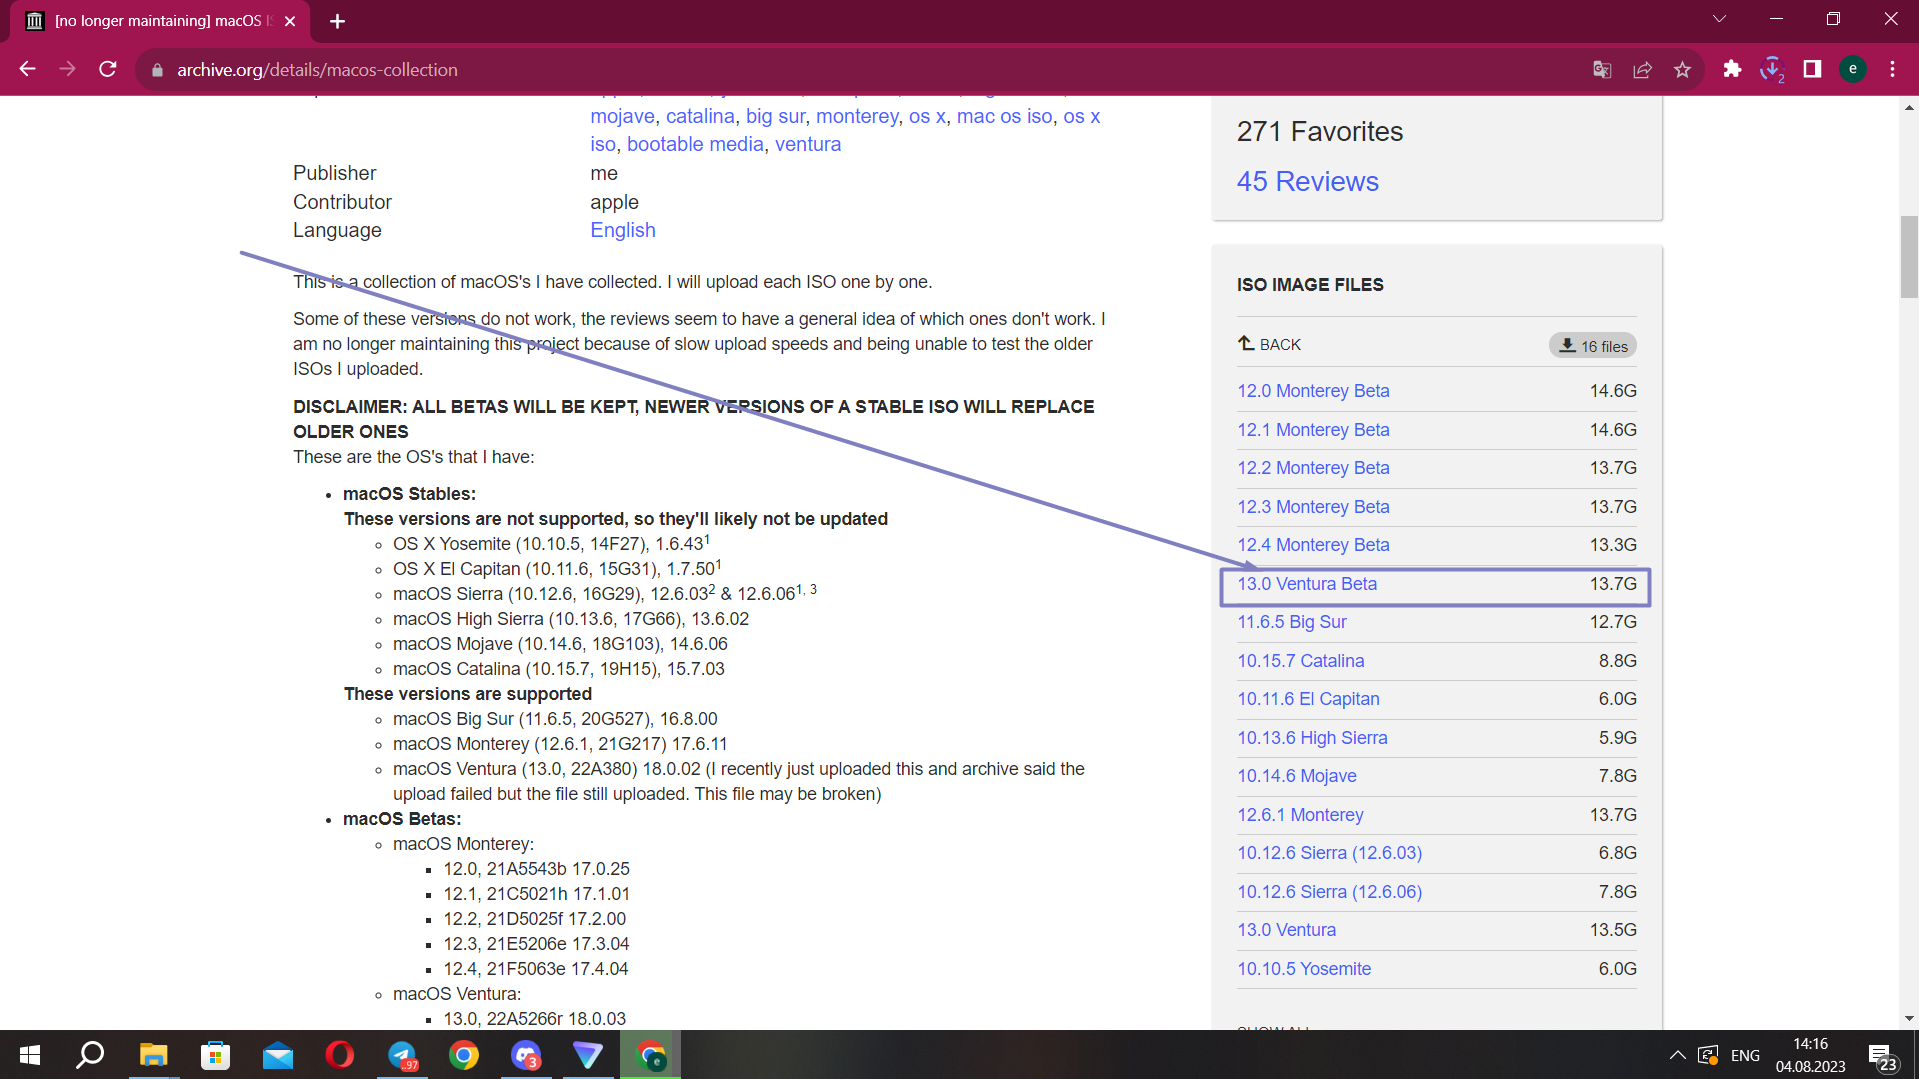Reload the archive.org page
This screenshot has height=1079, width=1919.
(108, 69)
